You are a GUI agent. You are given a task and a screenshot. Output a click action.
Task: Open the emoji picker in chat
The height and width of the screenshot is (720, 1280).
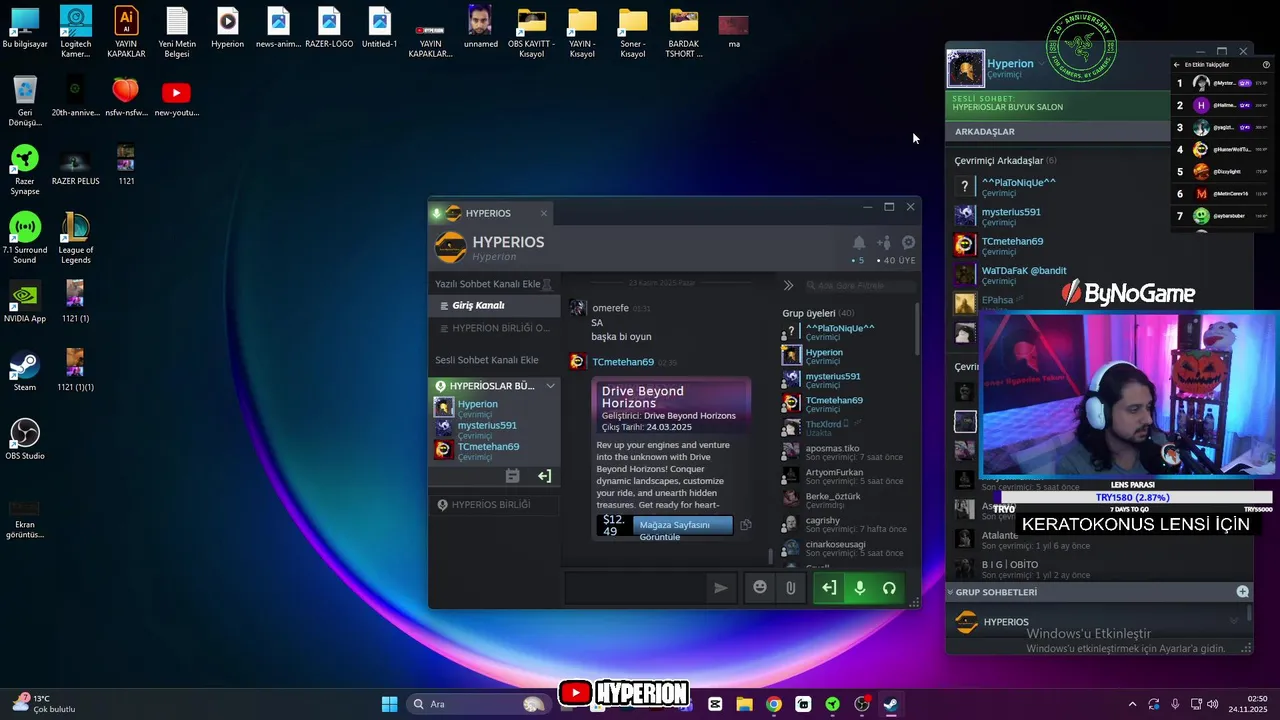click(760, 588)
